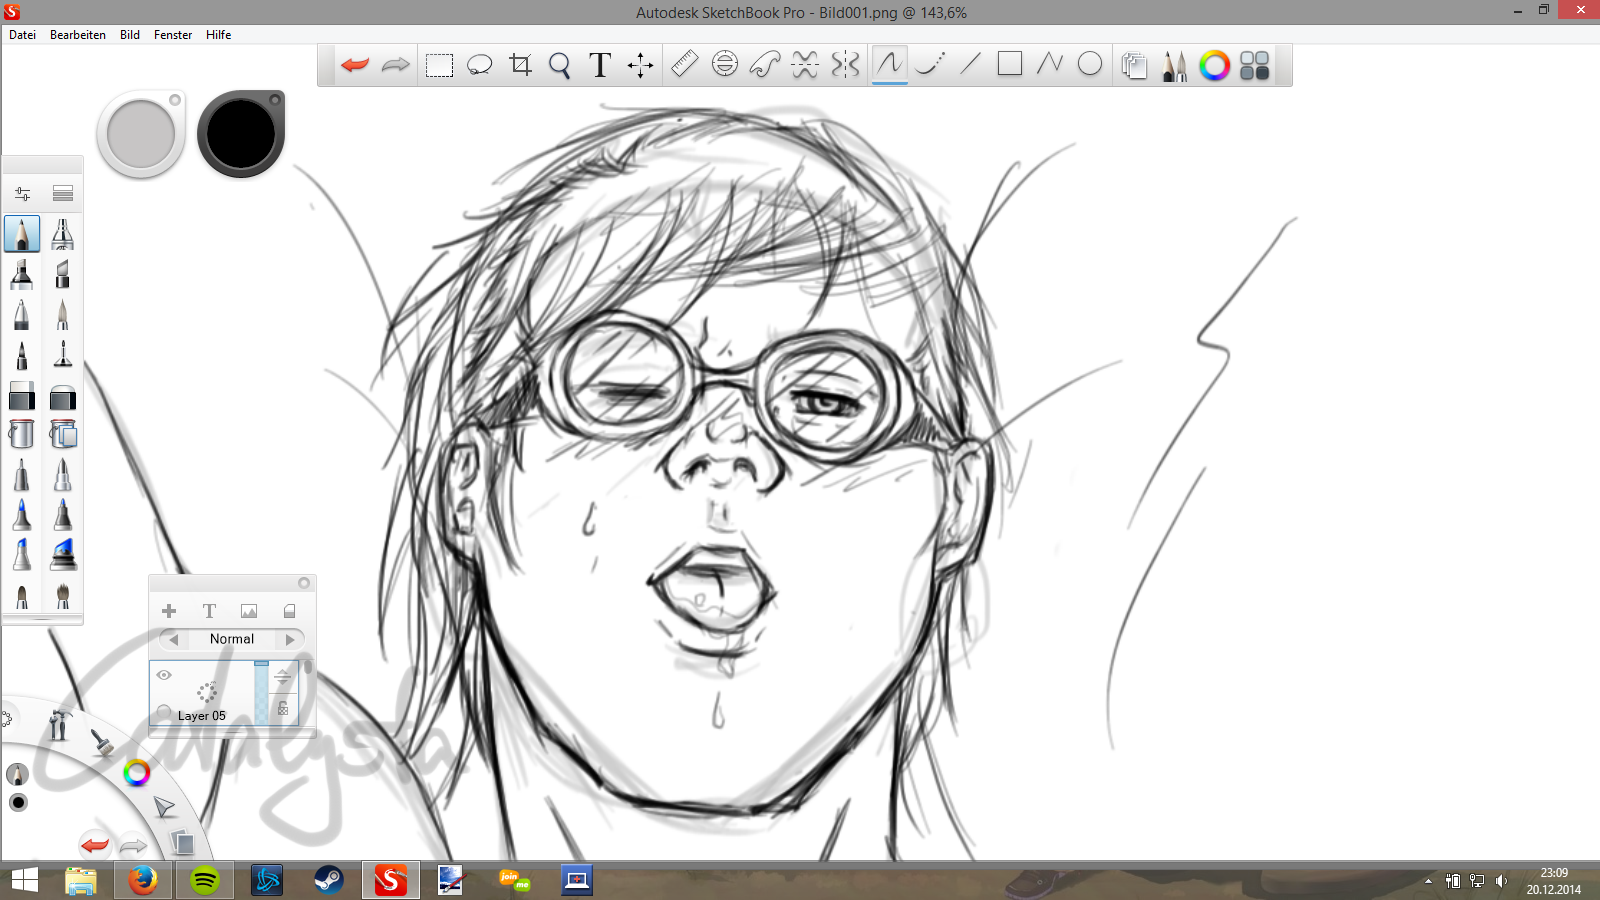Viewport: 1600px width, 900px height.
Task: Hide Layer 05 using its eye icon
Action: 164,675
